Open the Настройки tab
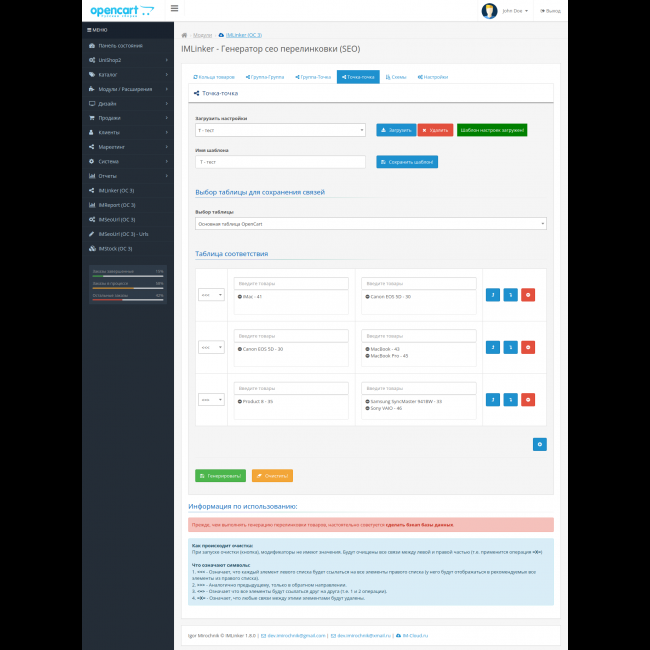Image resolution: width=650 pixels, height=650 pixels. click(x=432, y=76)
